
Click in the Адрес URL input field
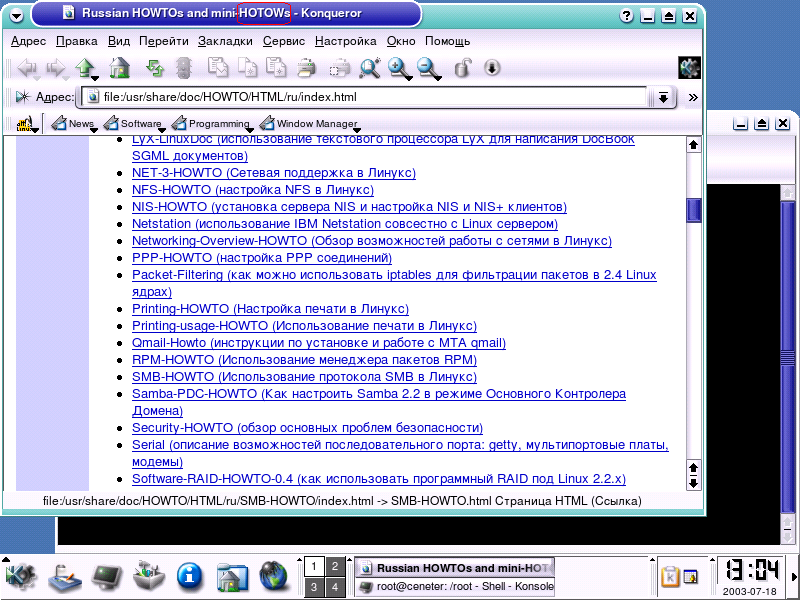point(366,97)
